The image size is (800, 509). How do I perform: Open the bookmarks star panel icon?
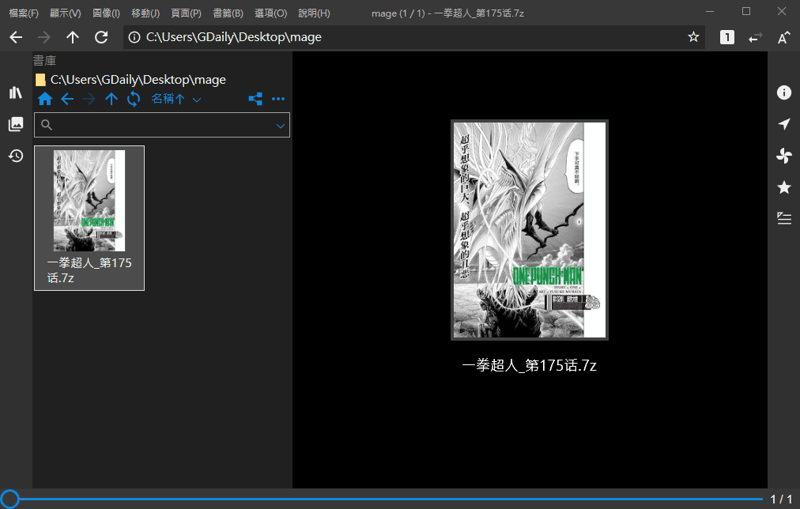784,187
